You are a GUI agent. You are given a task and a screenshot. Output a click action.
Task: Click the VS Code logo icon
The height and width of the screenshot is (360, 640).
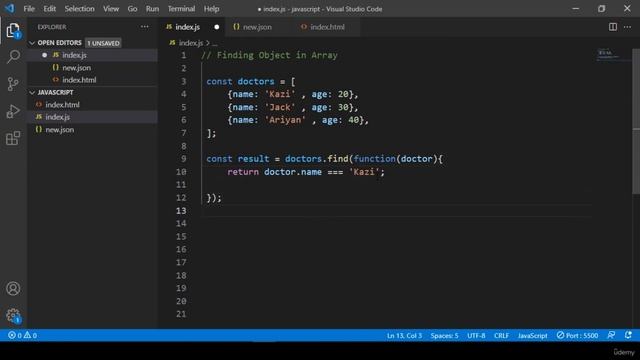[x=10, y=8]
